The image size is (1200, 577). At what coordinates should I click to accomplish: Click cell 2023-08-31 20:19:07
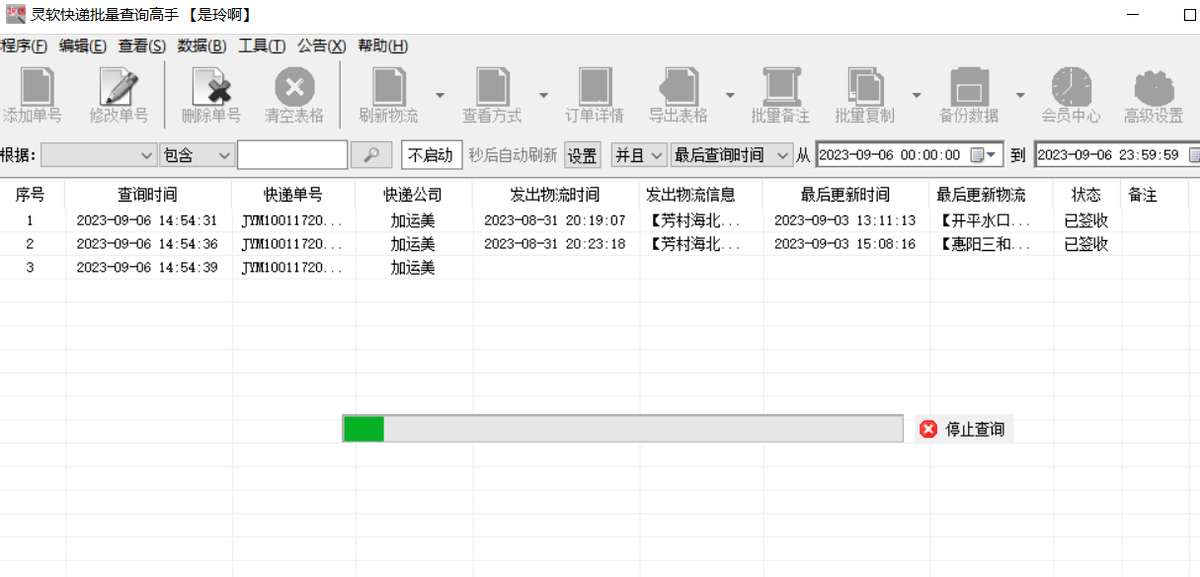(555, 221)
